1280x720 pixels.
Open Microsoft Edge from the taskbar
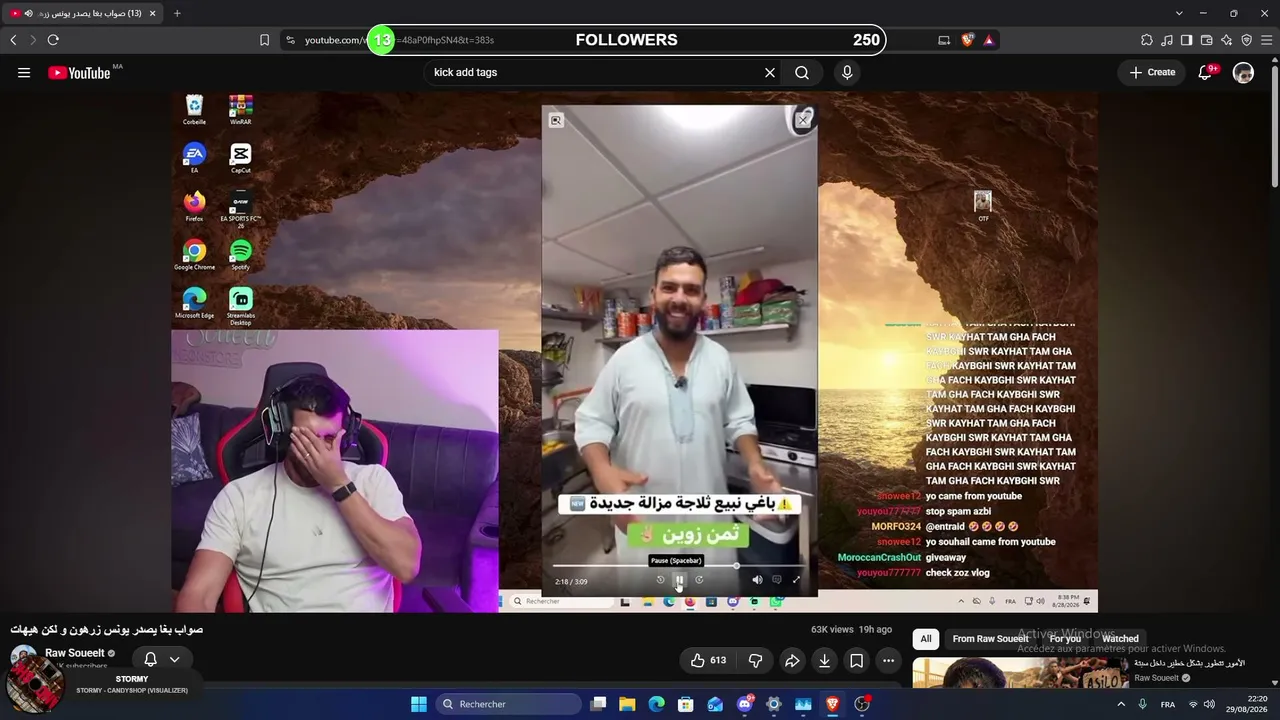(656, 704)
